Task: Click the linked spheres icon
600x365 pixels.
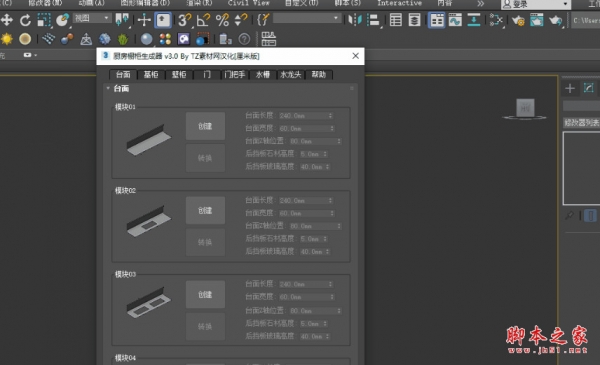Action: click(67, 39)
